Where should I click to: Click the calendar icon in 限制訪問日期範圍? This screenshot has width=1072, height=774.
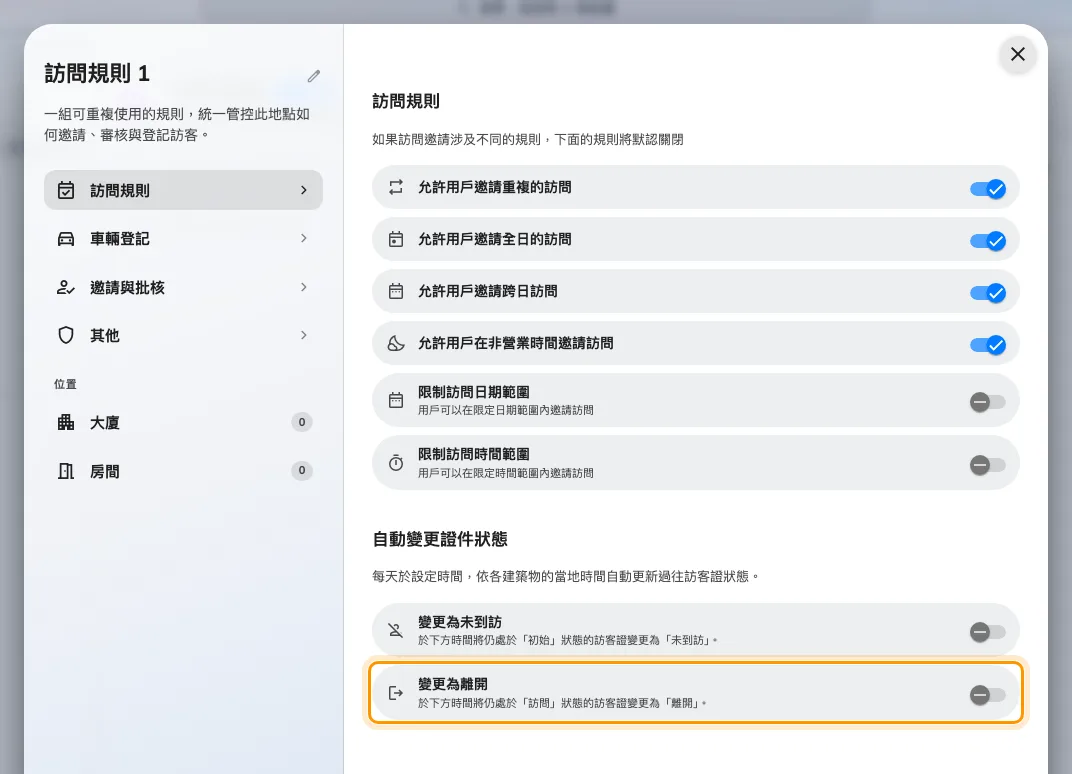point(396,400)
